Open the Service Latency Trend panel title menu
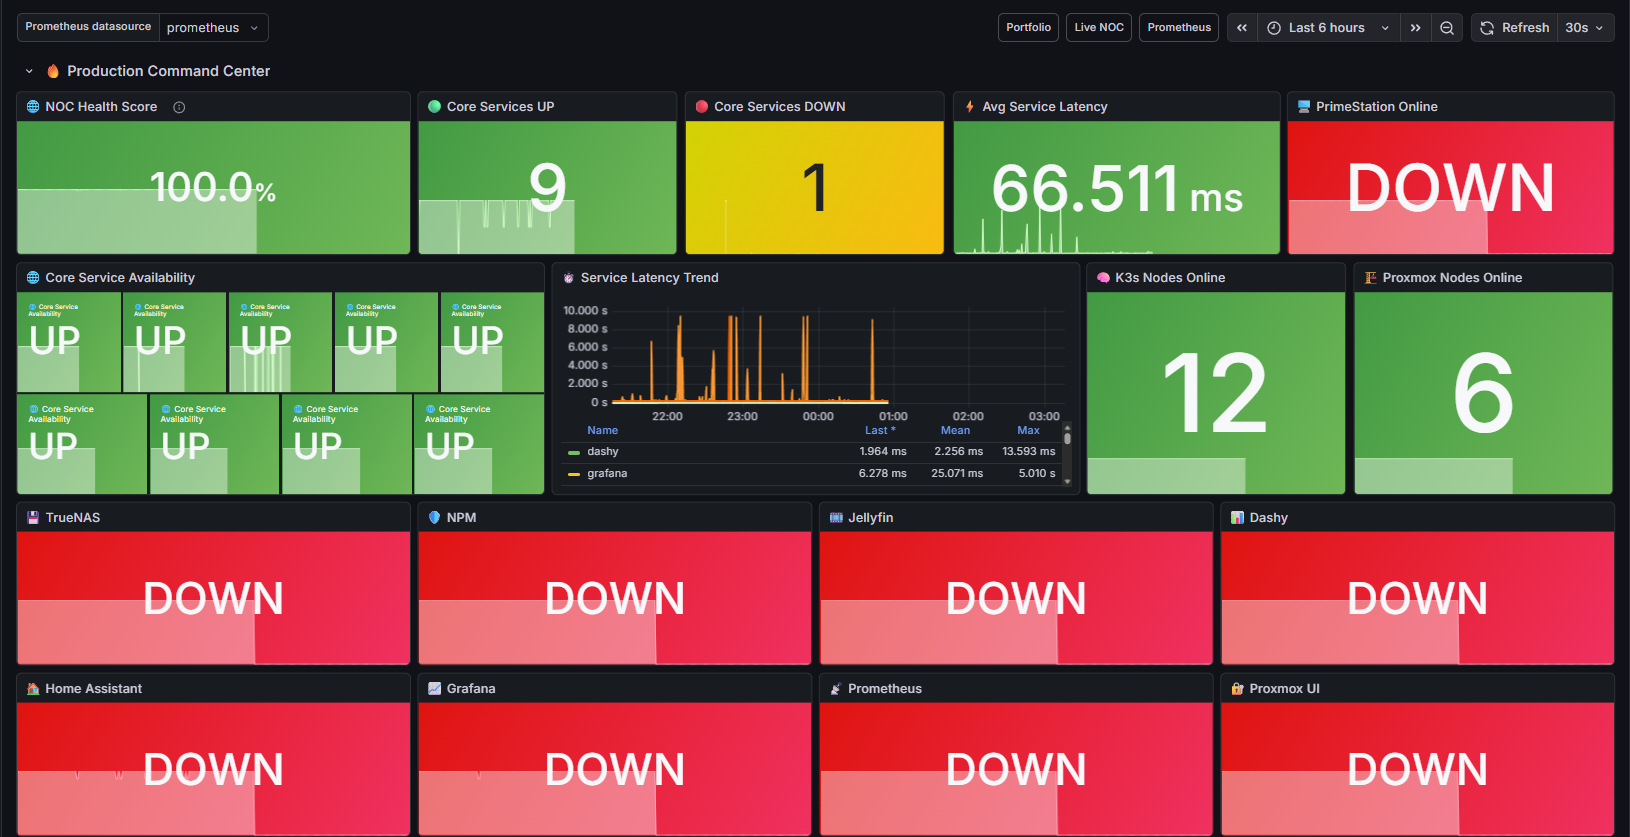1630x837 pixels. pos(650,278)
